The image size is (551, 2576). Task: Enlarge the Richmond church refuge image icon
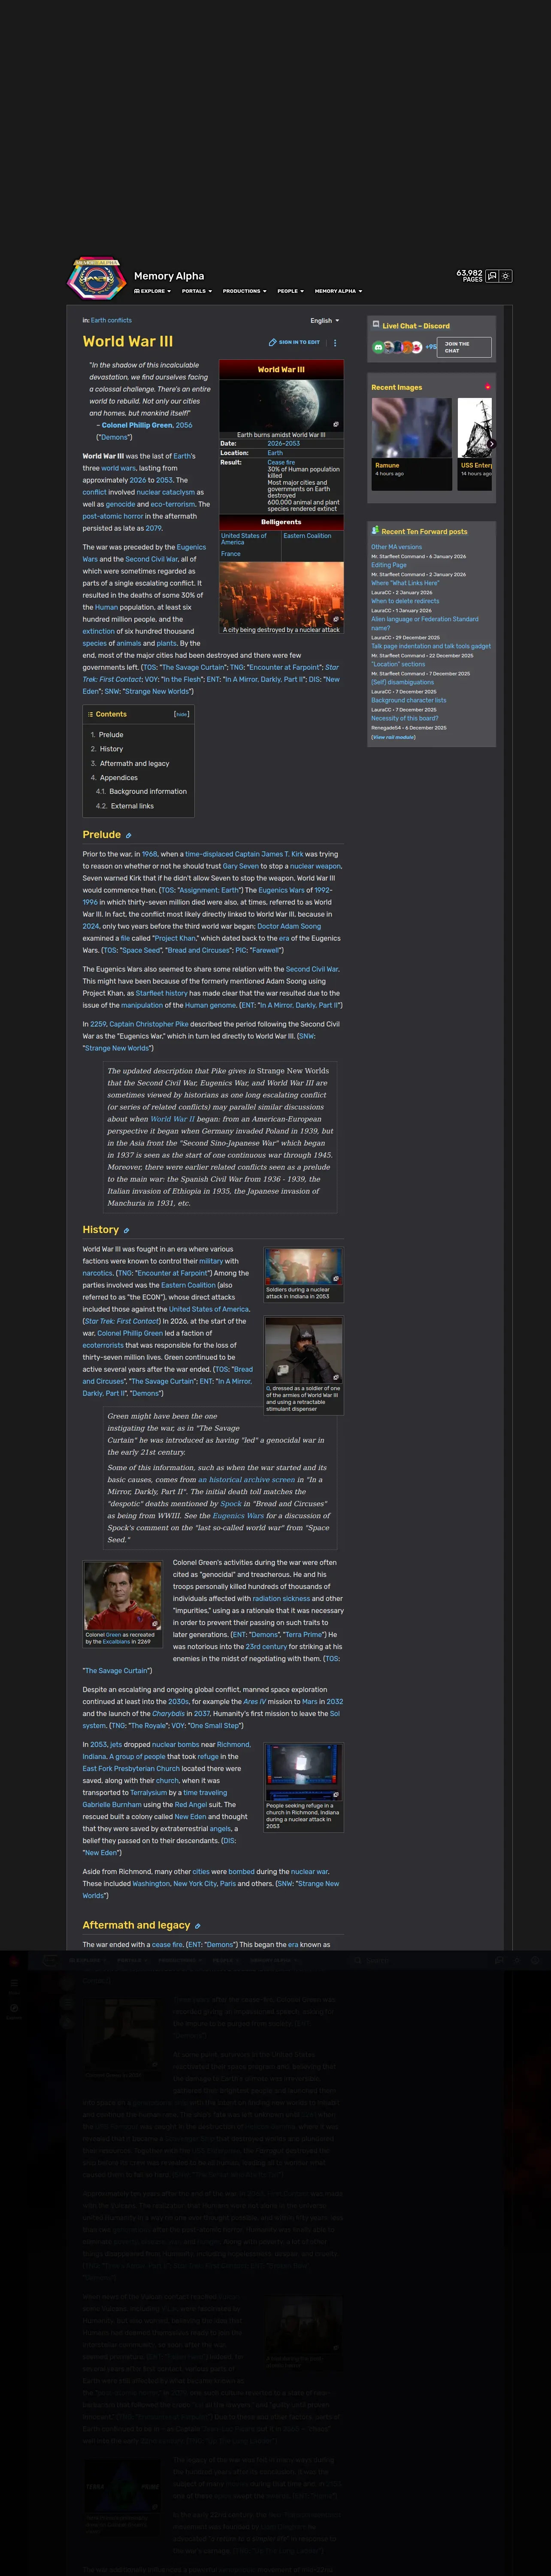pos(336,1795)
